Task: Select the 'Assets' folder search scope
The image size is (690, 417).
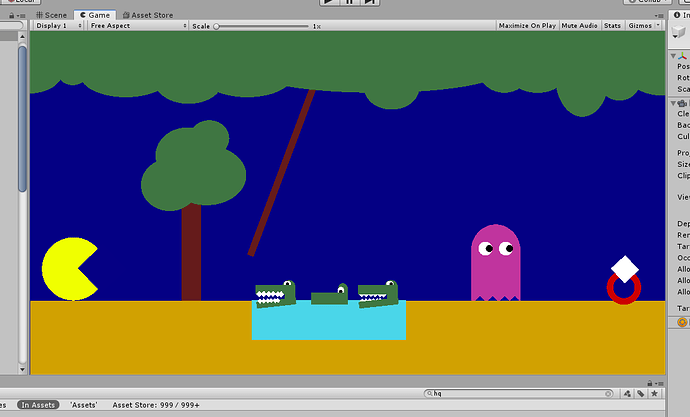Action: (x=84, y=405)
